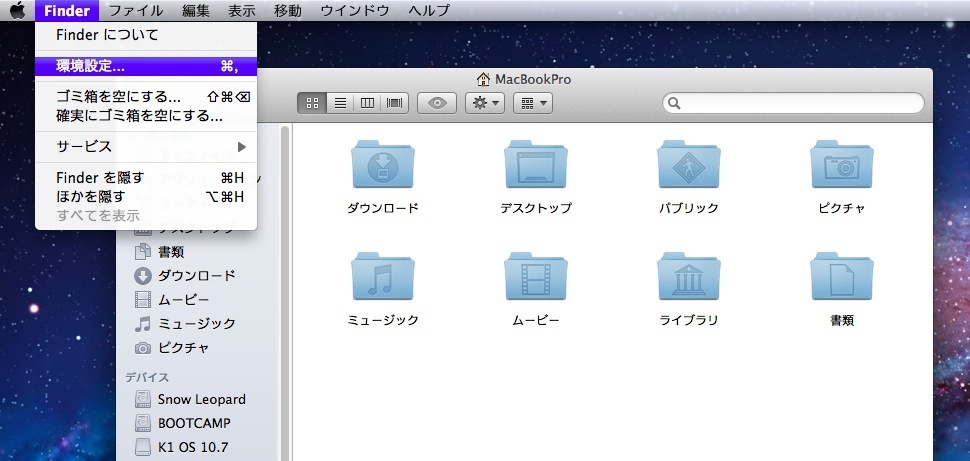Switch to icon view mode

312,103
